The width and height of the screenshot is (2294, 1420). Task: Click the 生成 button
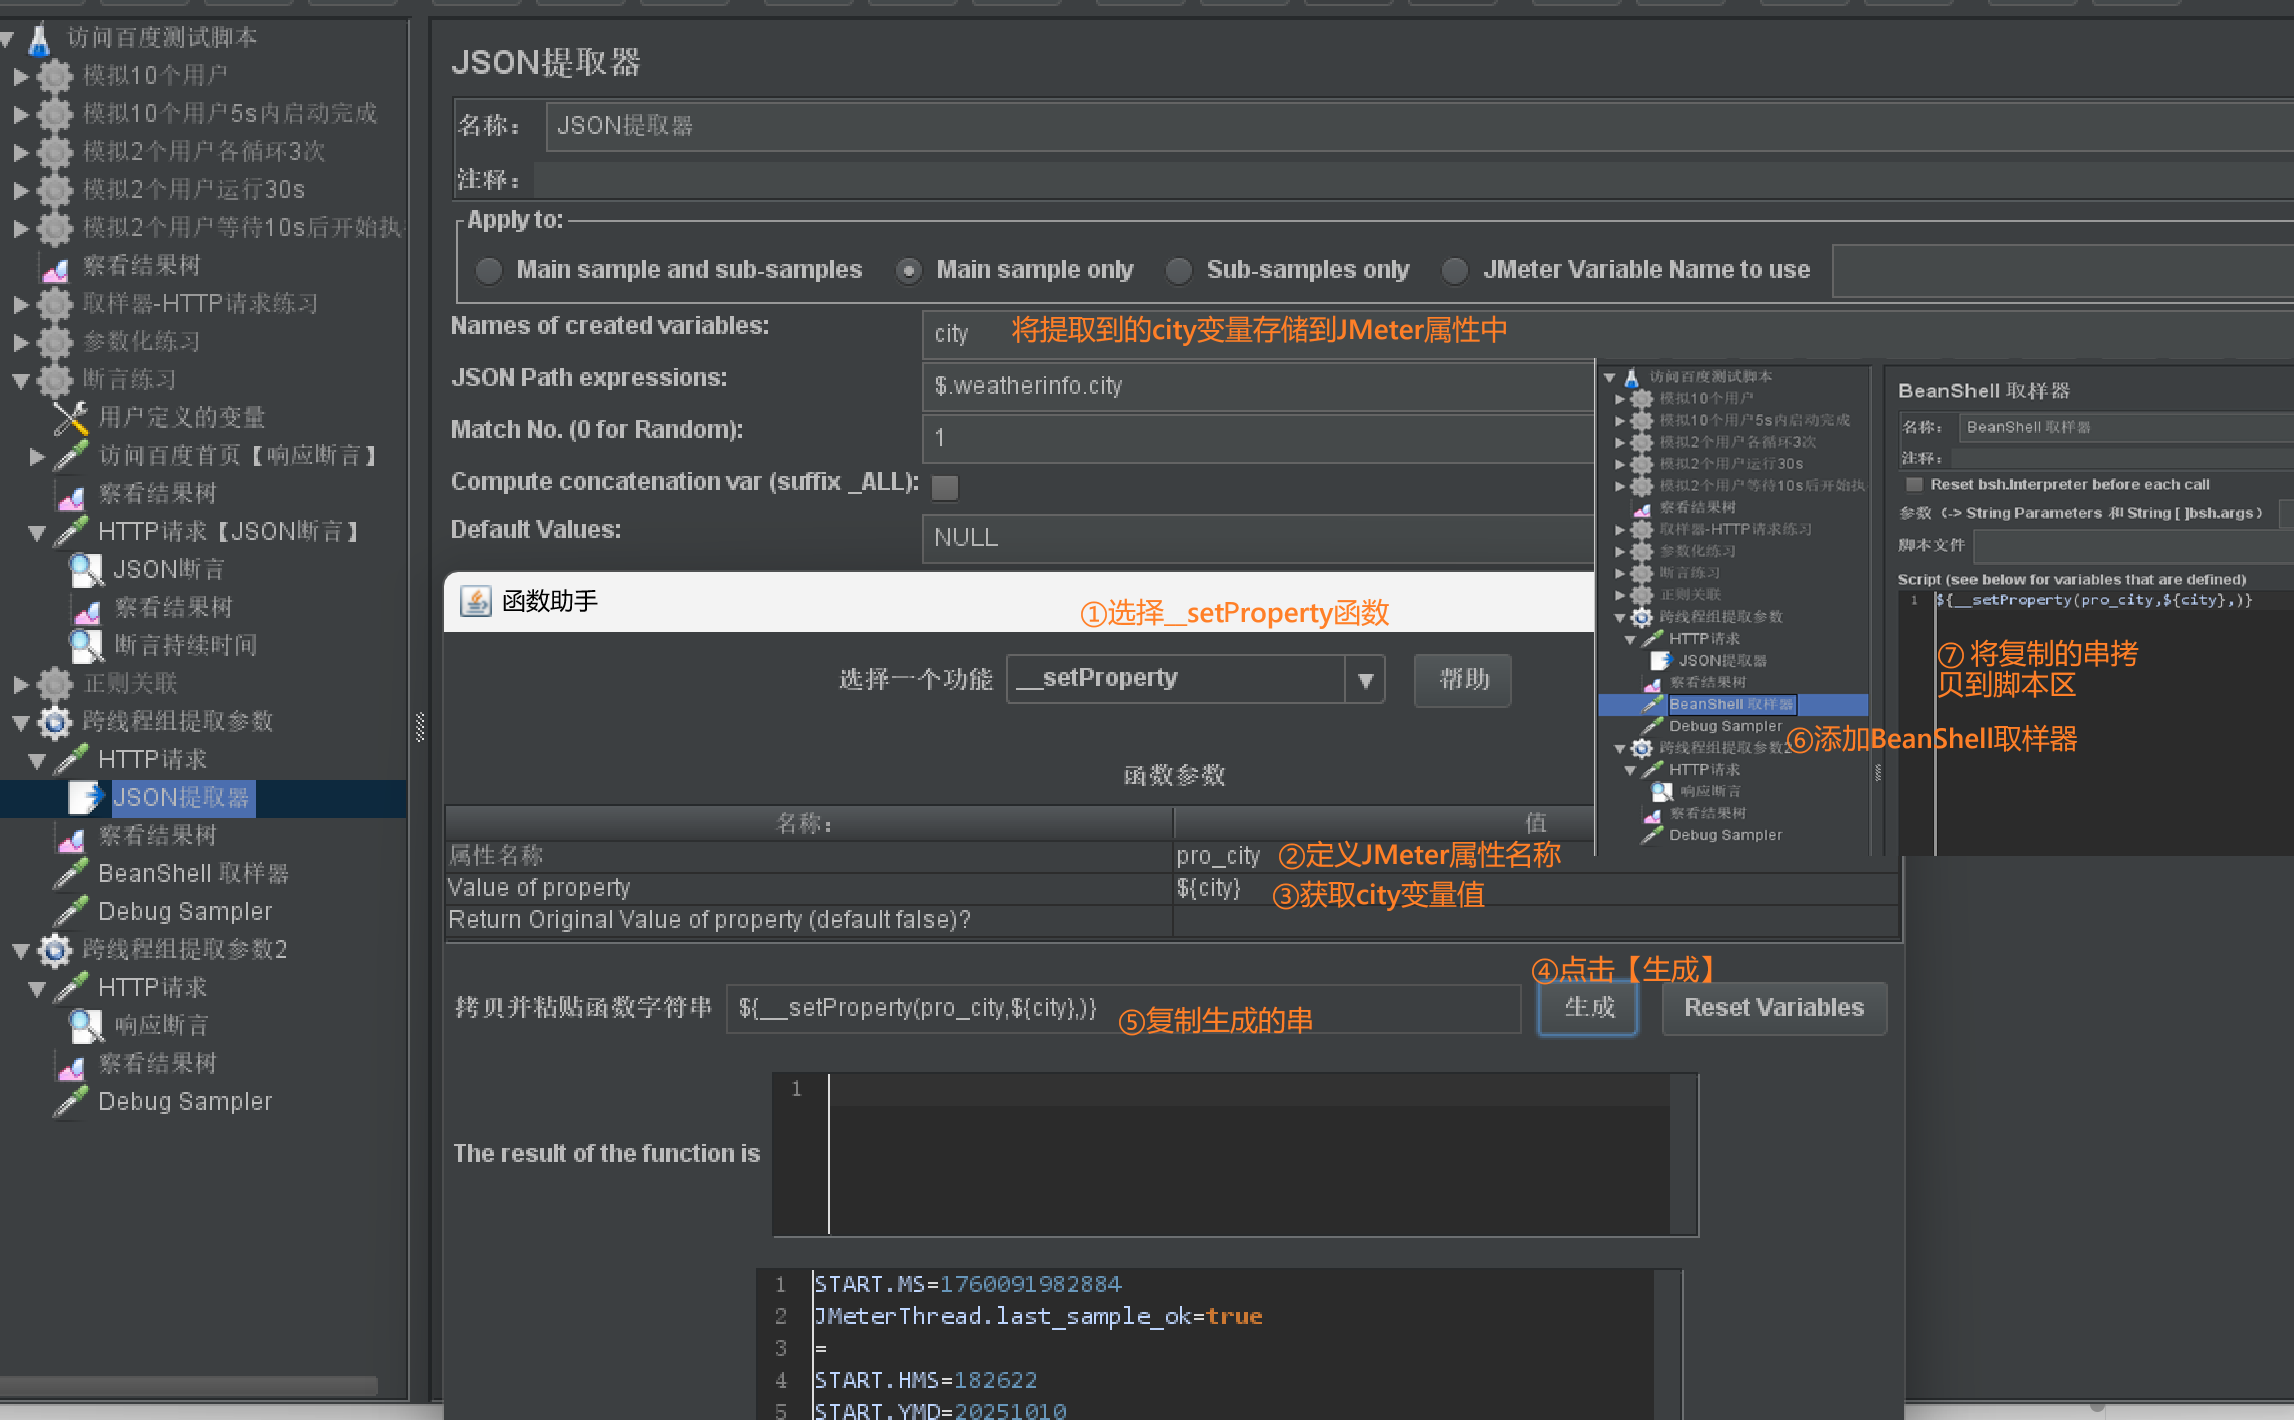click(1588, 1007)
